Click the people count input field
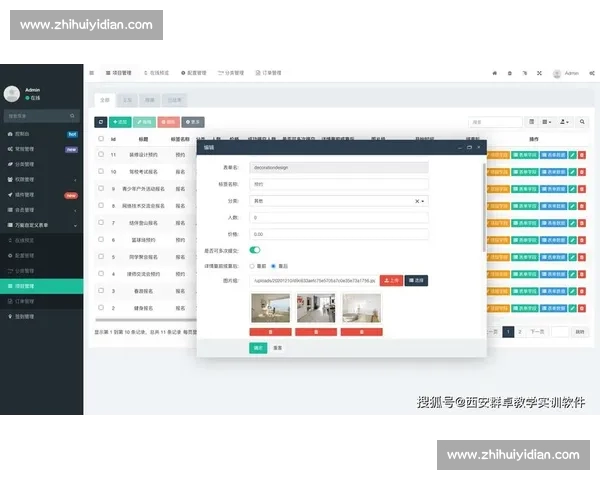This screenshot has width=600, height=480. coord(339,218)
